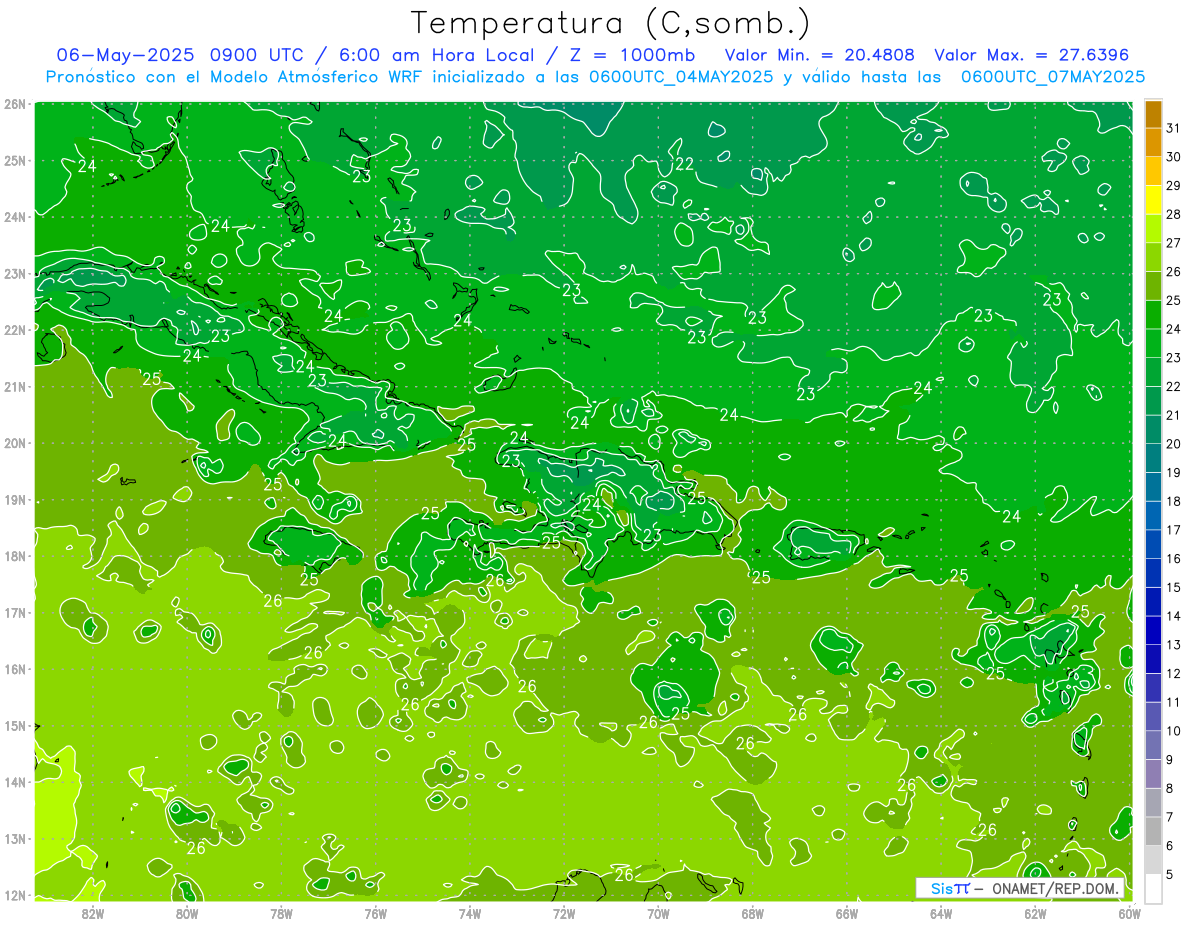Click the 70W longitude axis label
The height and width of the screenshot is (927, 1200).
pos(658,914)
